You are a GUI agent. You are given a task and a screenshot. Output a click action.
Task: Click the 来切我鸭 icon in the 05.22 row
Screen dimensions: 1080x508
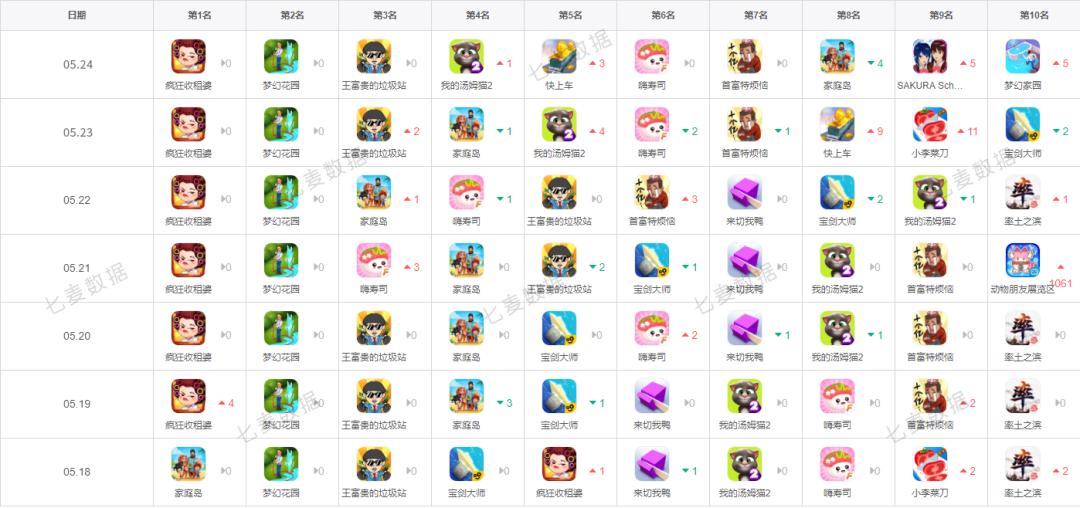coord(745,192)
